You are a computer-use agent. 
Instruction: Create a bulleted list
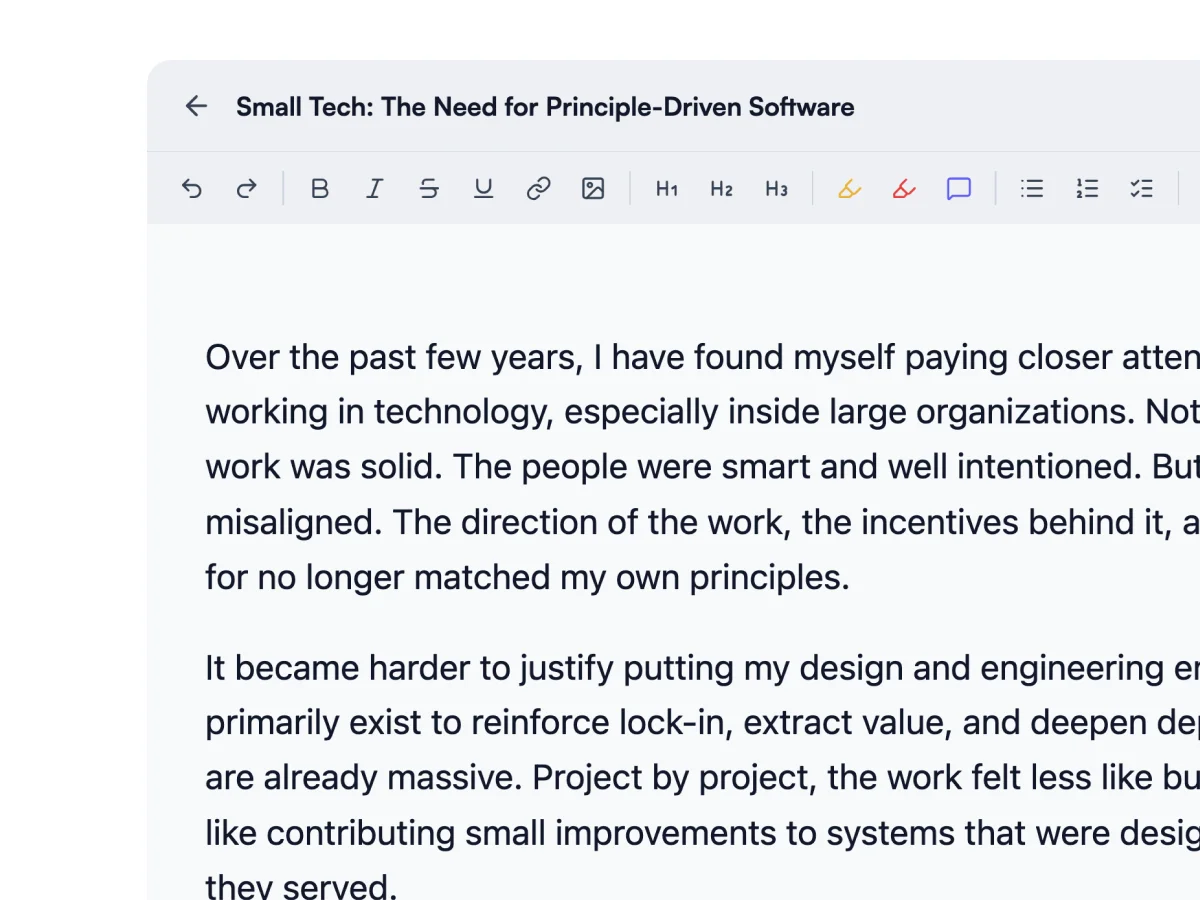point(1032,188)
